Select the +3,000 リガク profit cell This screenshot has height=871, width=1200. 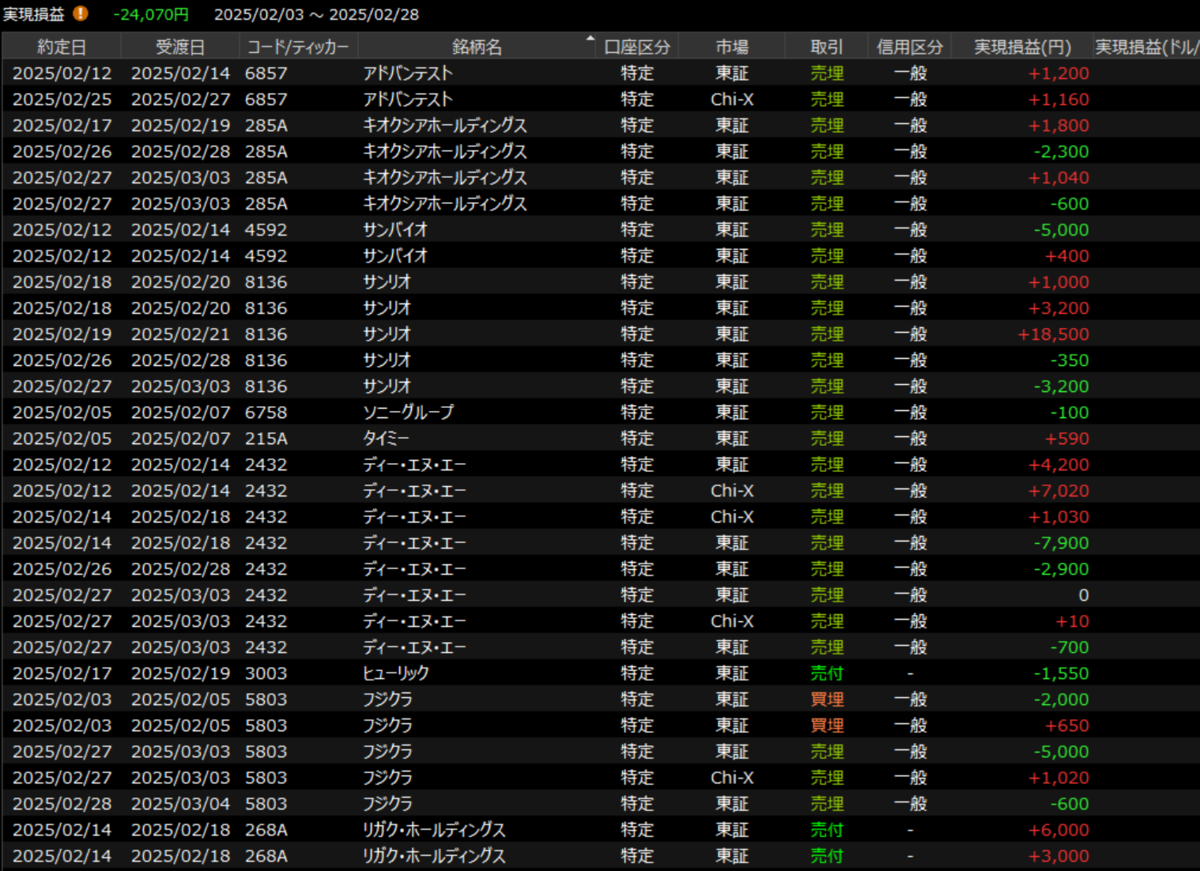point(1058,854)
